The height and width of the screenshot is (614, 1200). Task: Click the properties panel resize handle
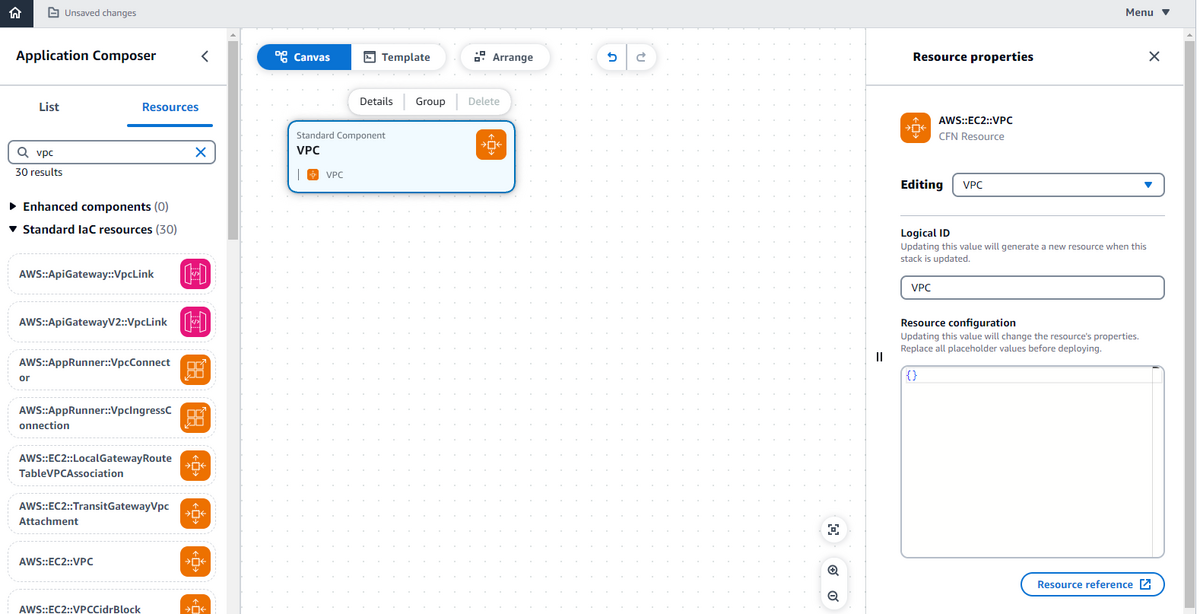879,357
